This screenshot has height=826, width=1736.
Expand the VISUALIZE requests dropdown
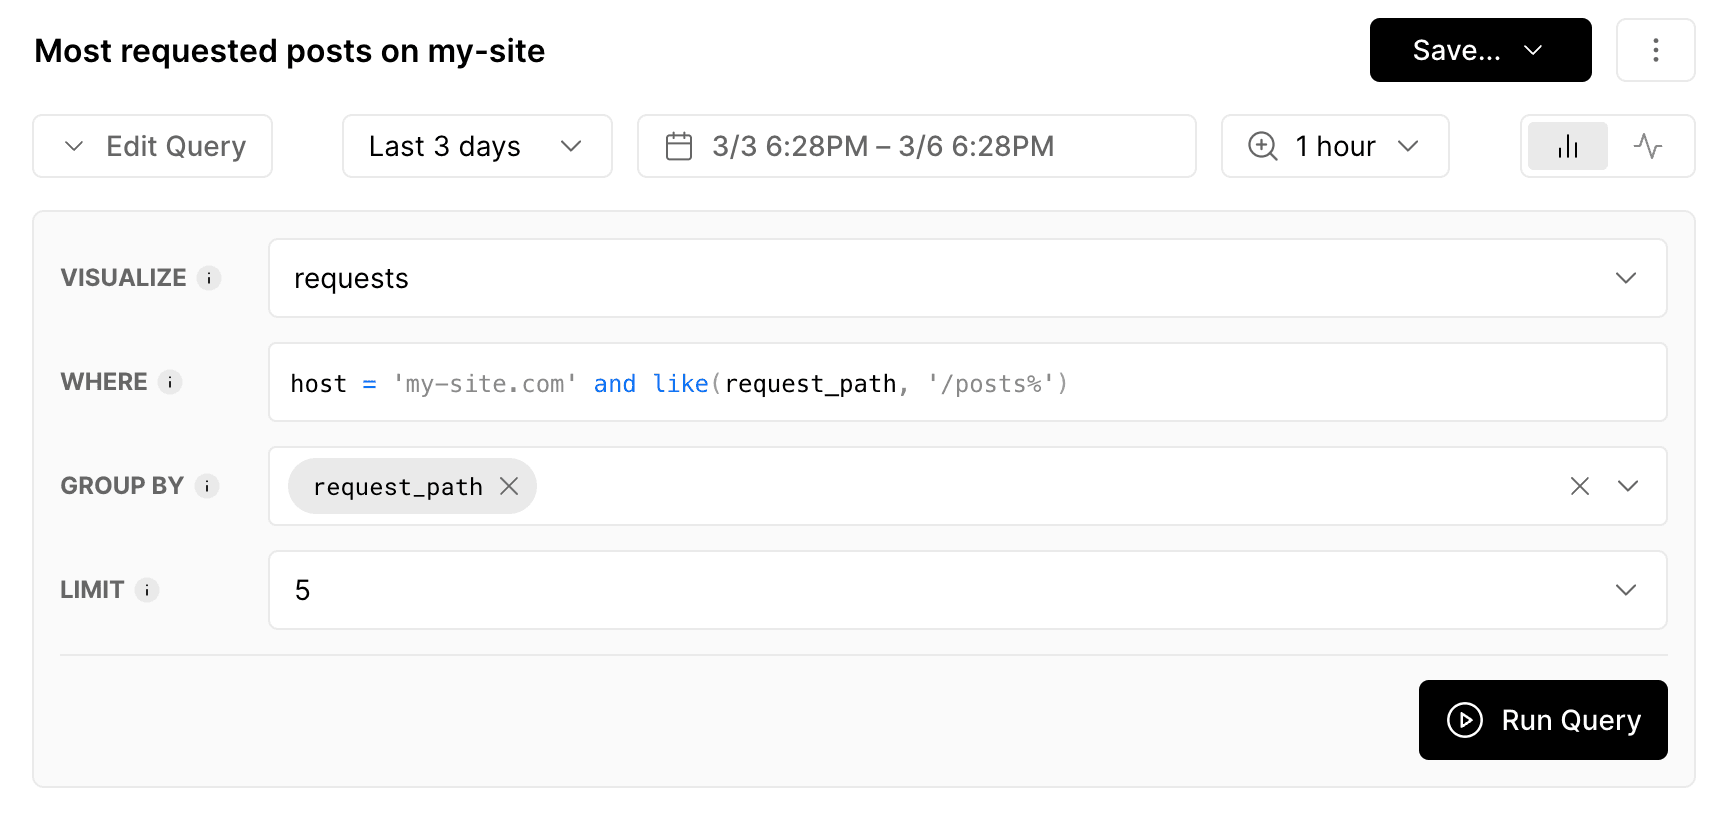[1625, 278]
